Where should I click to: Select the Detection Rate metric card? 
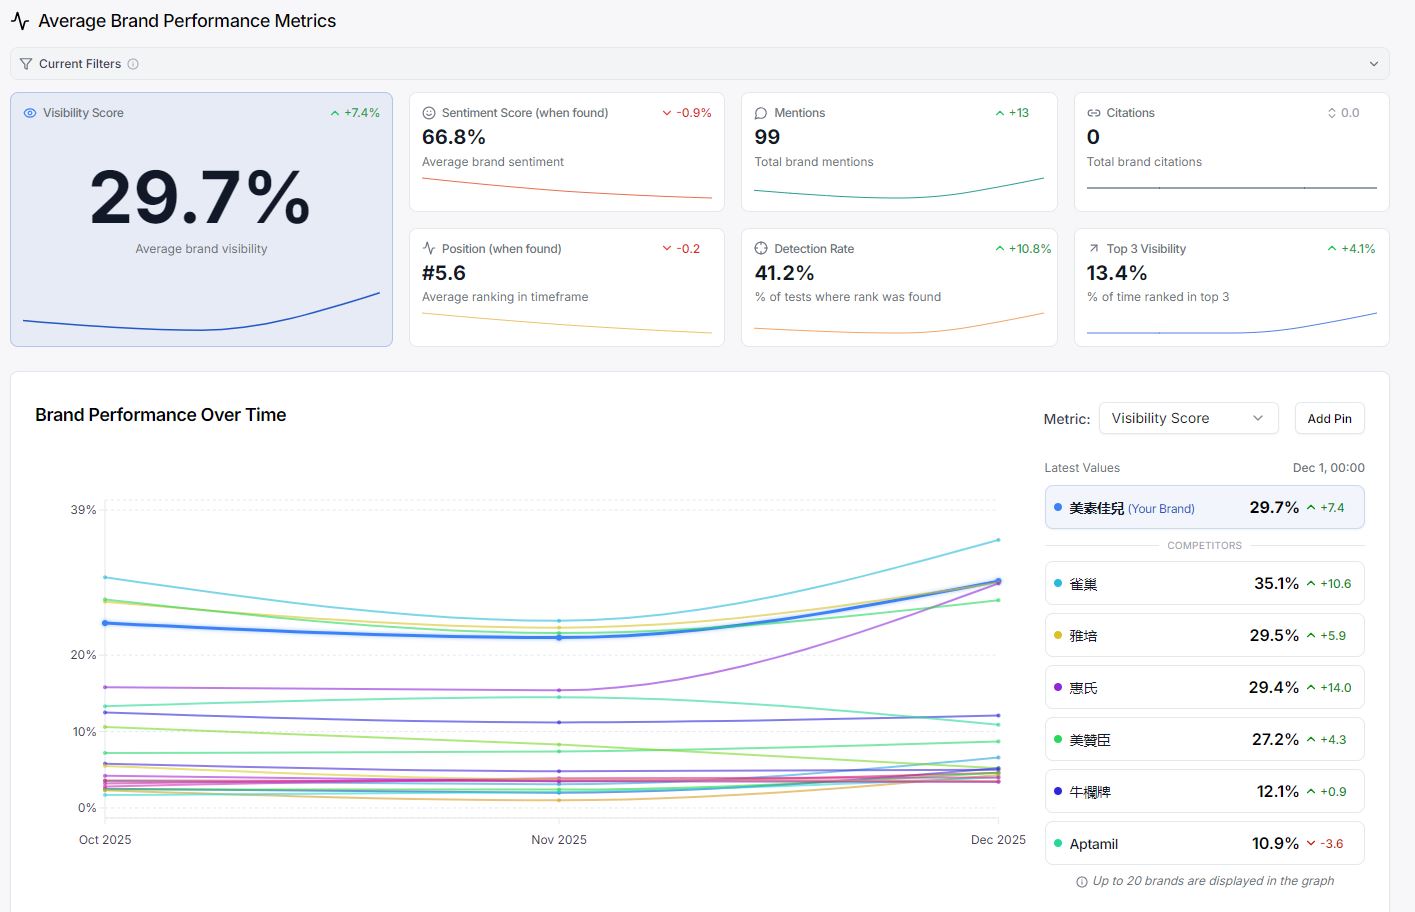coord(898,288)
